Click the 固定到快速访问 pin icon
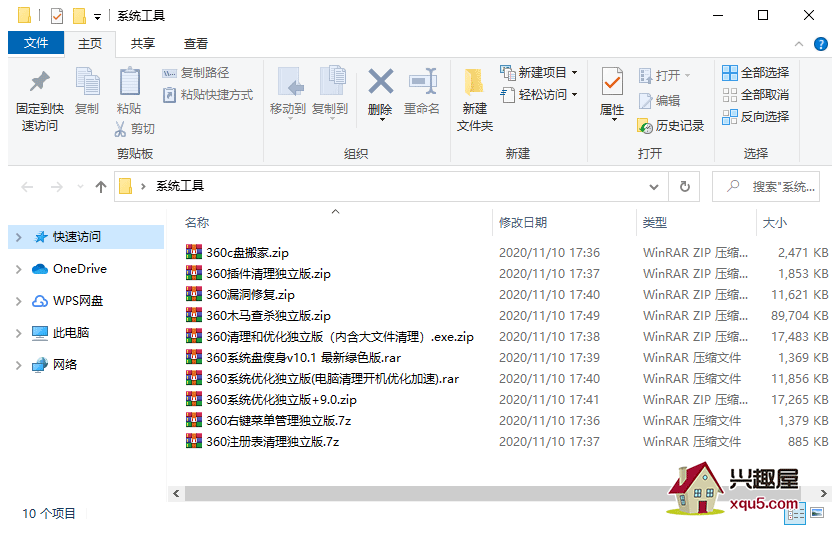This screenshot has width=840, height=533. 40,82
